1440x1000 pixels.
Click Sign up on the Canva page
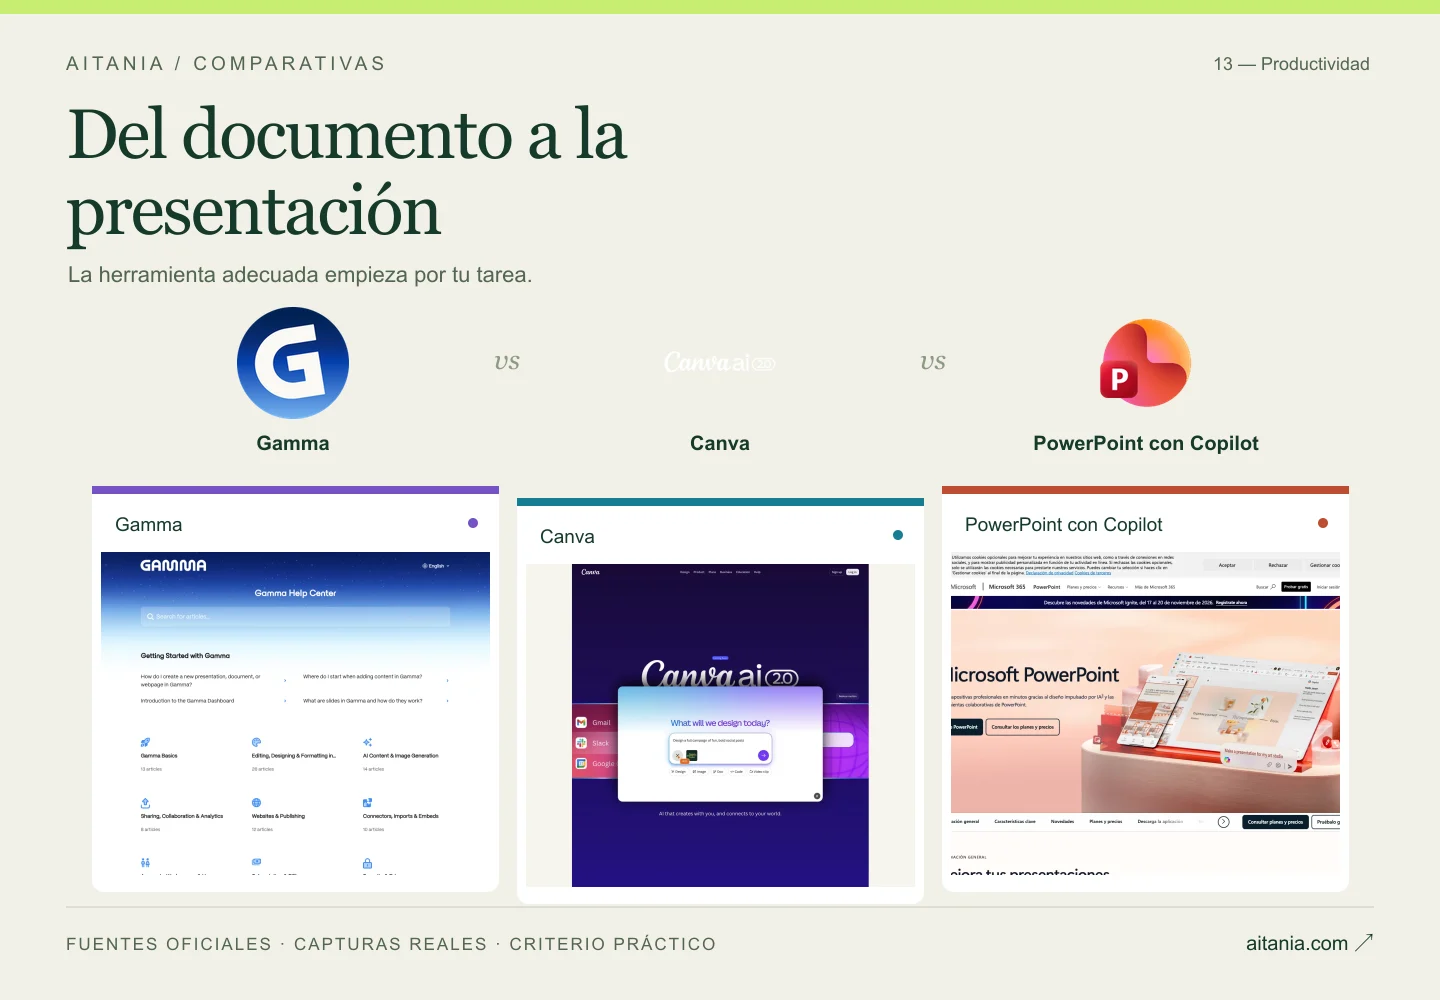[837, 572]
